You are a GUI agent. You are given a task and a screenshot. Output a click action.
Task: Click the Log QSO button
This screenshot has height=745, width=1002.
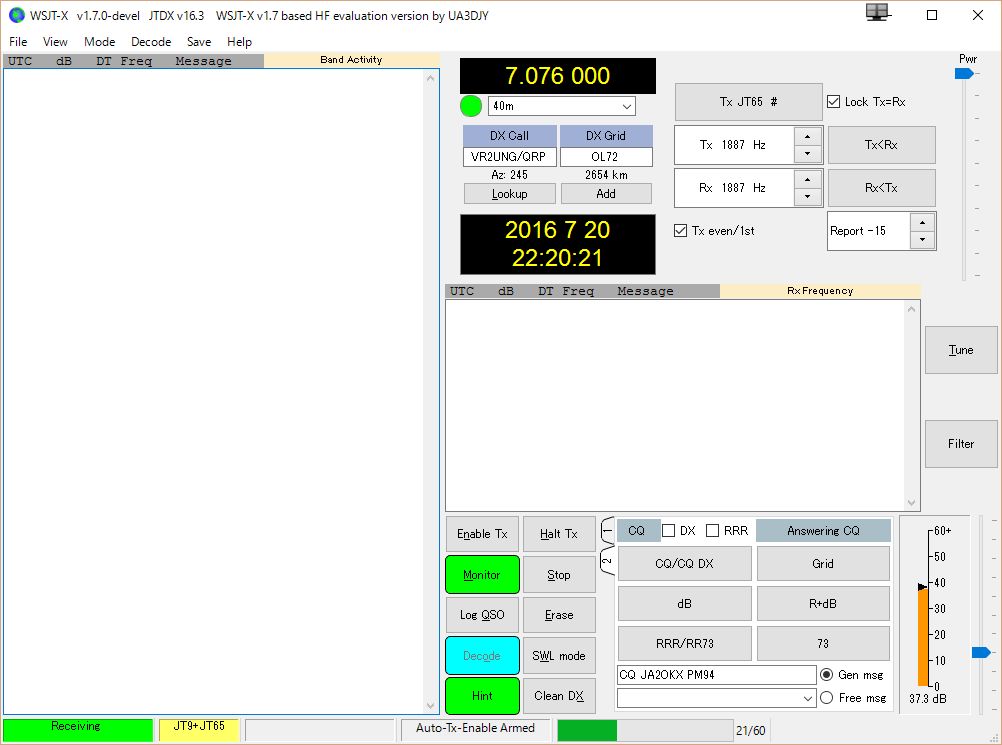[x=482, y=615]
